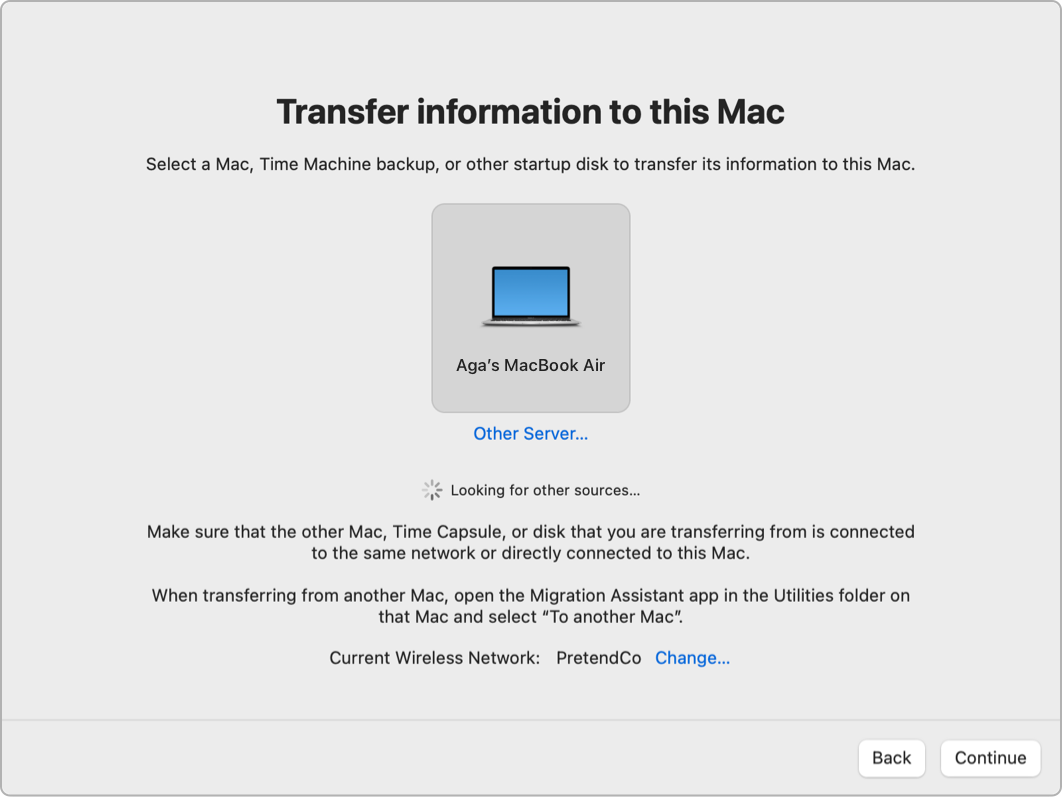
Task: Click the blue screen of the laptop image
Action: tap(530, 292)
